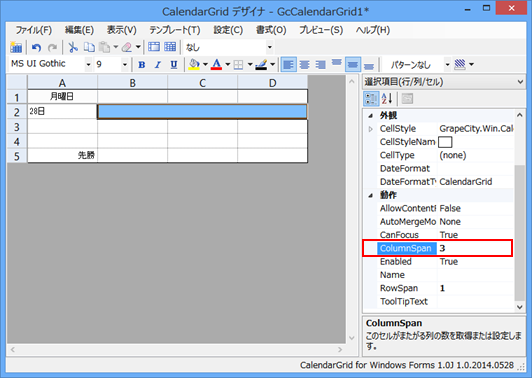Select the 月曜日 cell
532x378 pixels.
[x=62, y=97]
